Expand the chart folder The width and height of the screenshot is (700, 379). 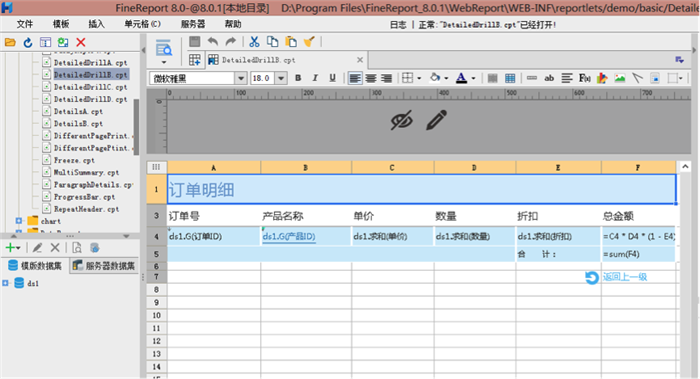click(x=18, y=221)
